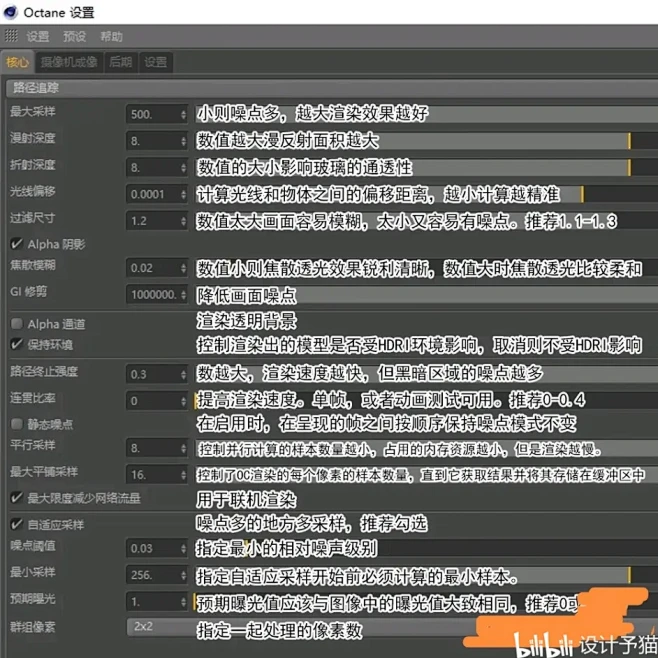Disable the Alpha 阴影 checkbox
This screenshot has width=658, height=658.
pyautogui.click(x=15, y=243)
